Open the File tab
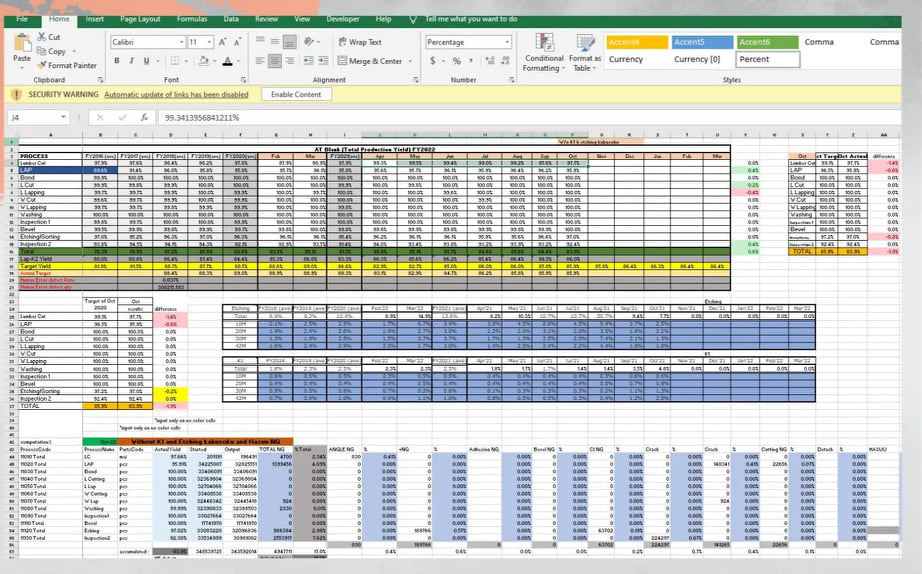The width and height of the screenshot is (922, 574). click(22, 19)
